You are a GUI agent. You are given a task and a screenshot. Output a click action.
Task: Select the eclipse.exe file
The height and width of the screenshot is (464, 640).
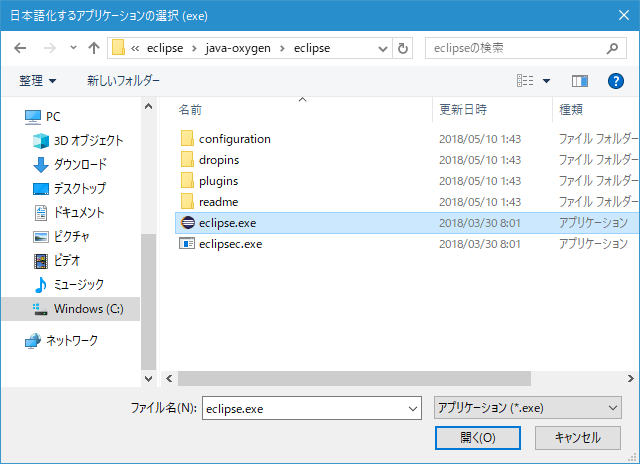(407, 223)
